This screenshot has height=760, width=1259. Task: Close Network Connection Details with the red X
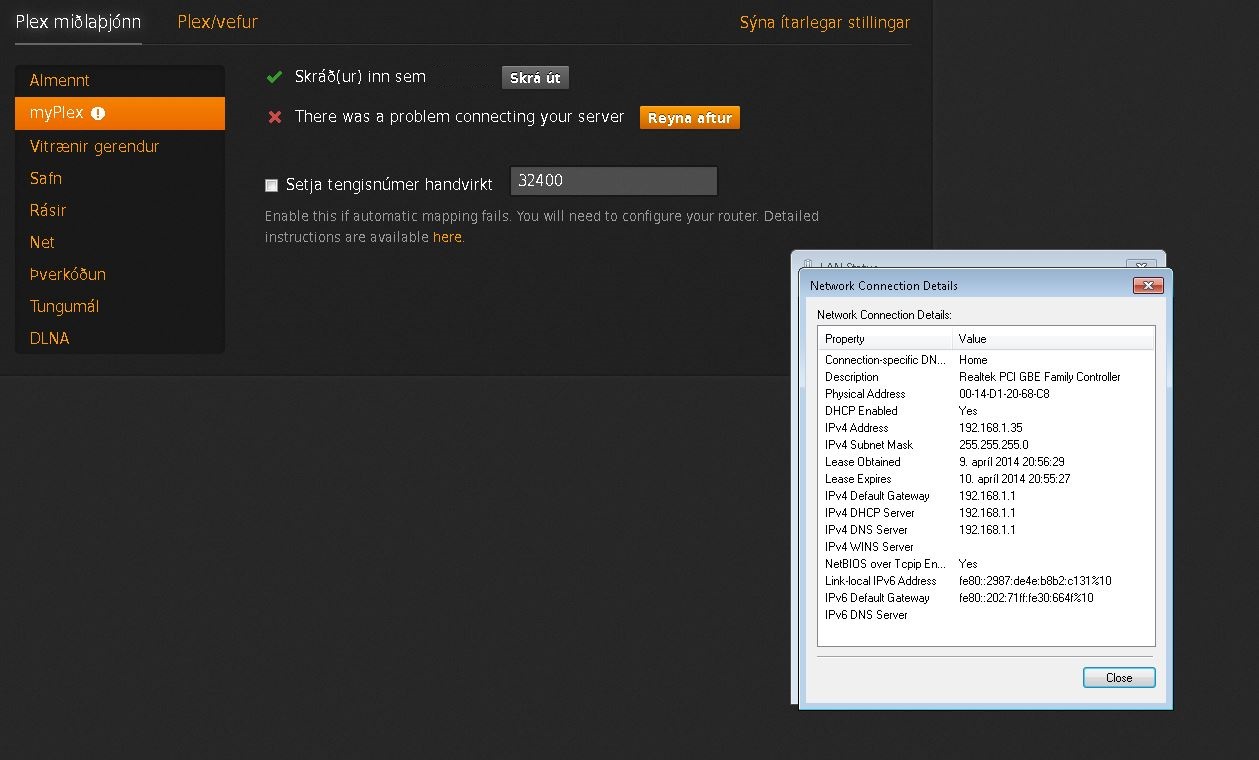(x=1147, y=286)
